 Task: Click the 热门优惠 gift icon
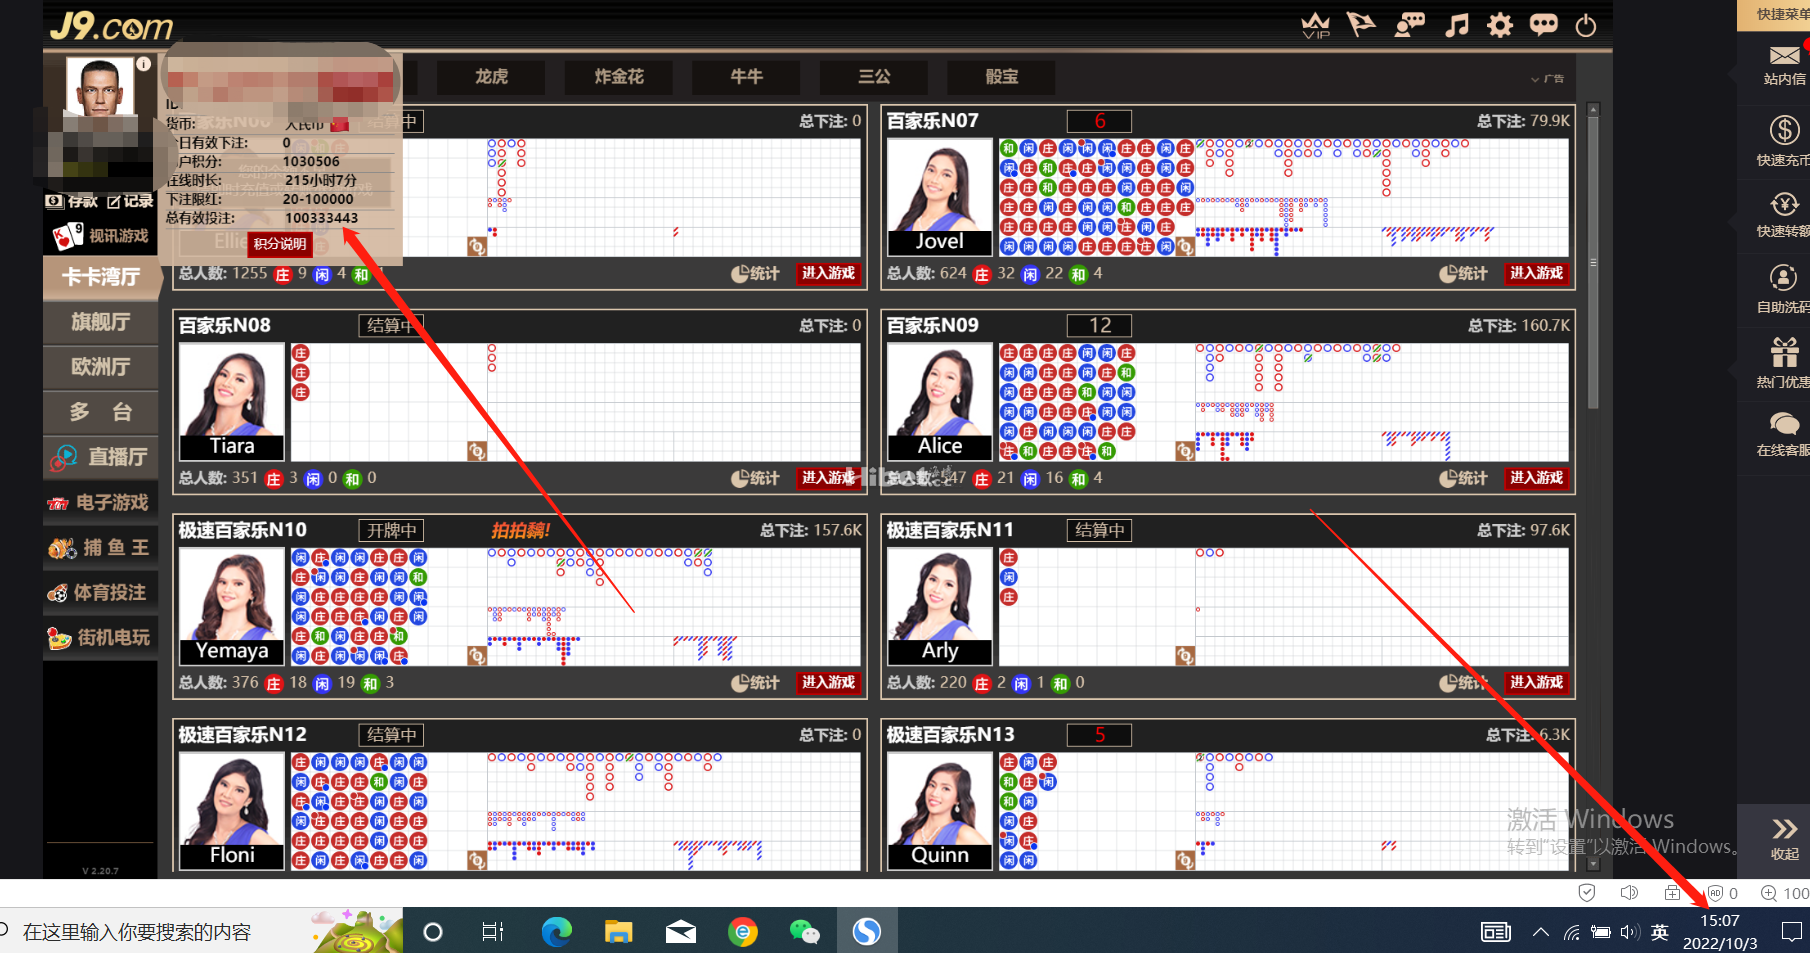[1784, 352]
